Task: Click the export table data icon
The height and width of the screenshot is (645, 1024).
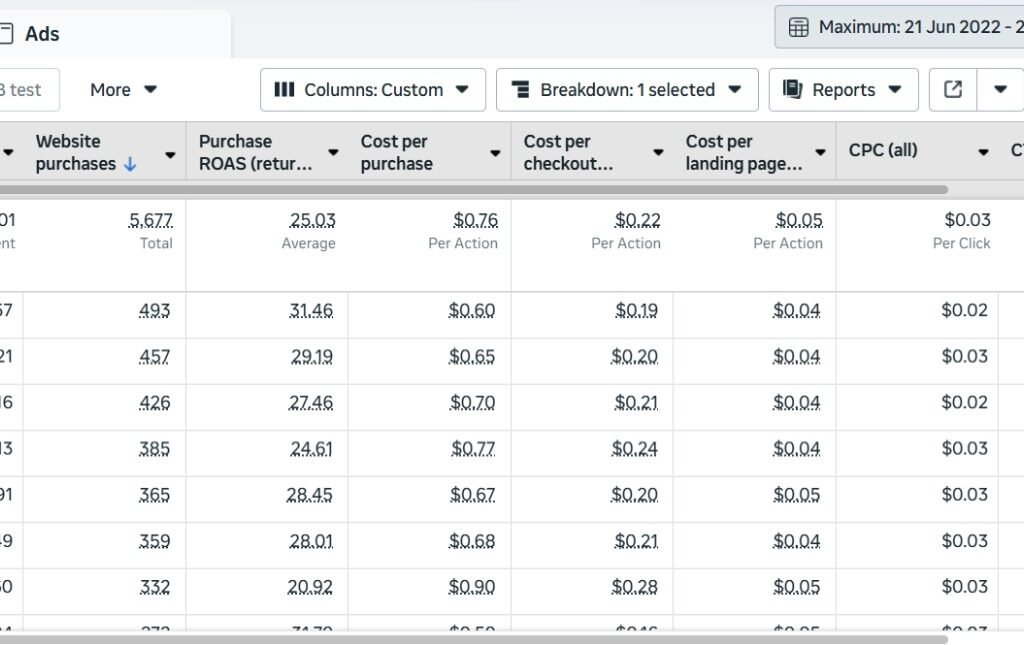Action: pos(953,90)
